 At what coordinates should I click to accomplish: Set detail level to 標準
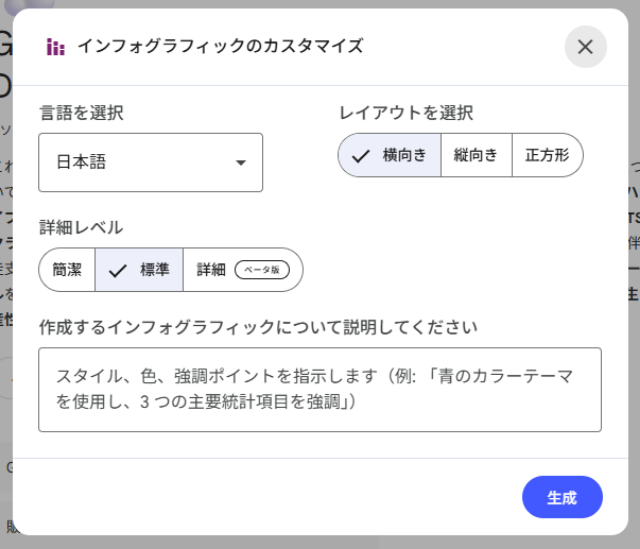(140, 270)
